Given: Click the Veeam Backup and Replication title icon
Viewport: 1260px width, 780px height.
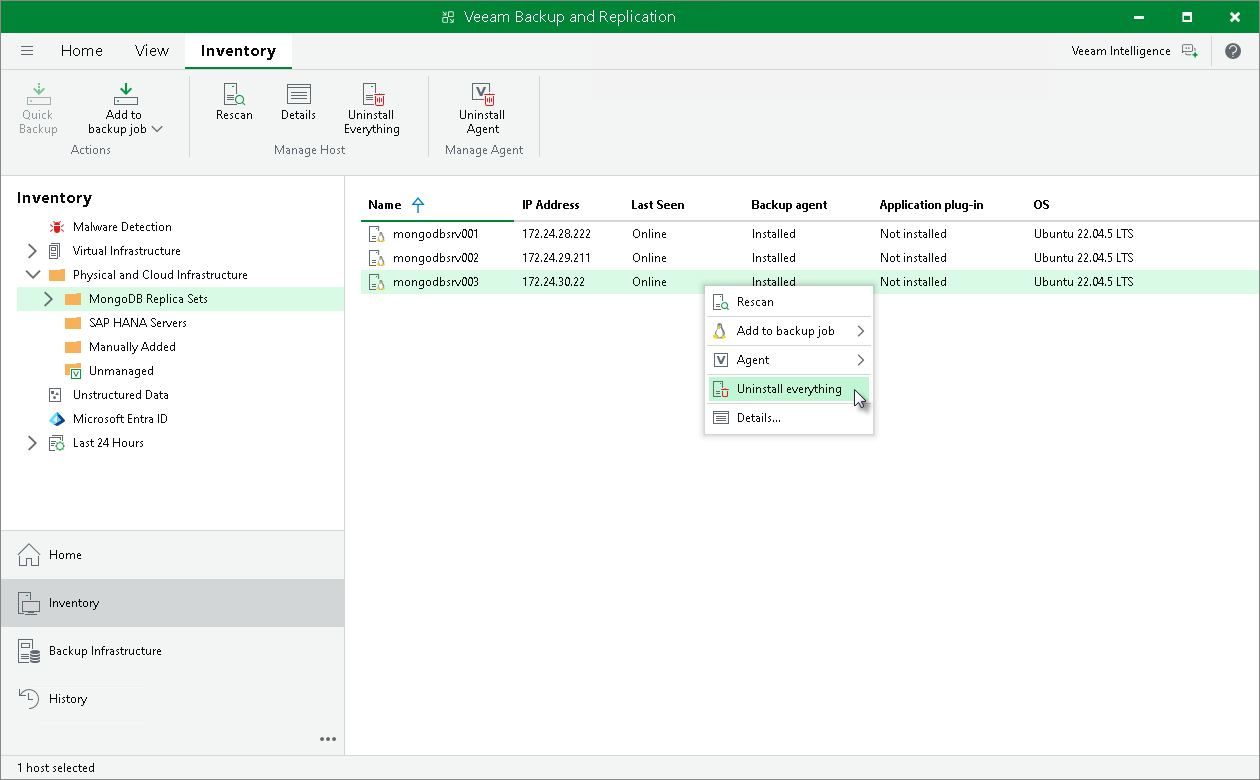Looking at the screenshot, I should [446, 17].
